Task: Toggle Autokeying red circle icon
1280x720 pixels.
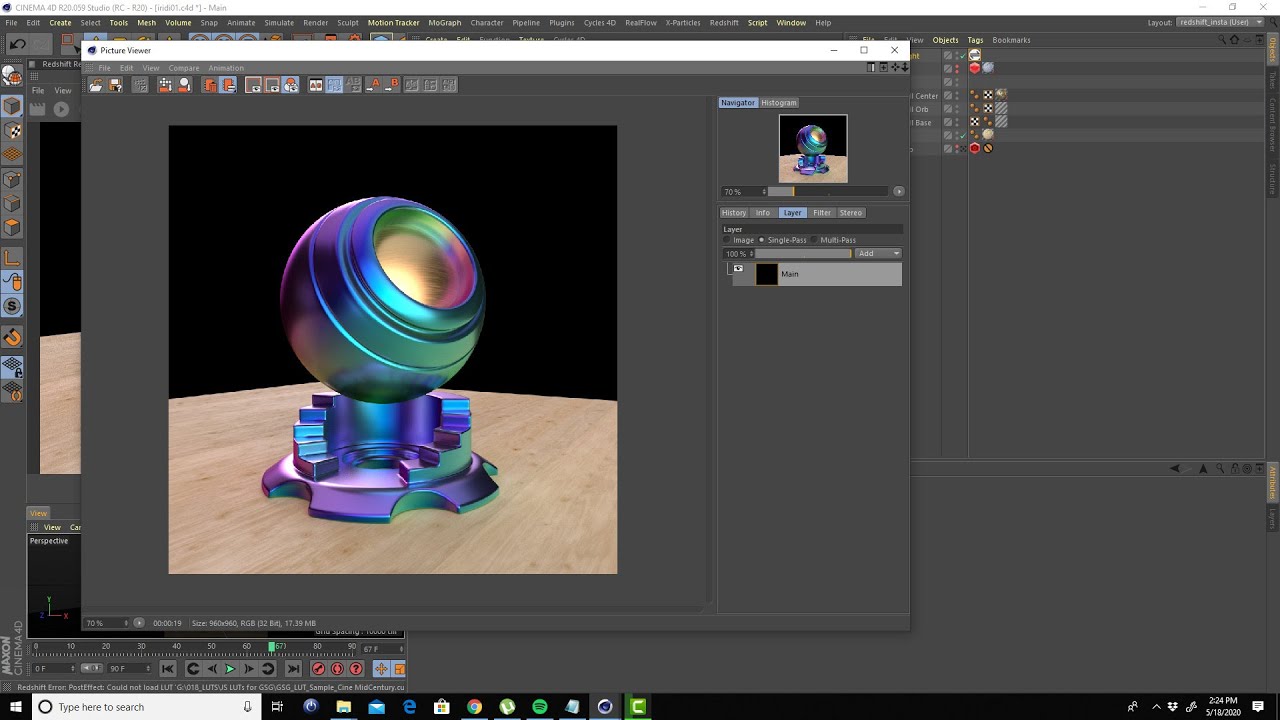Action: [x=337, y=669]
